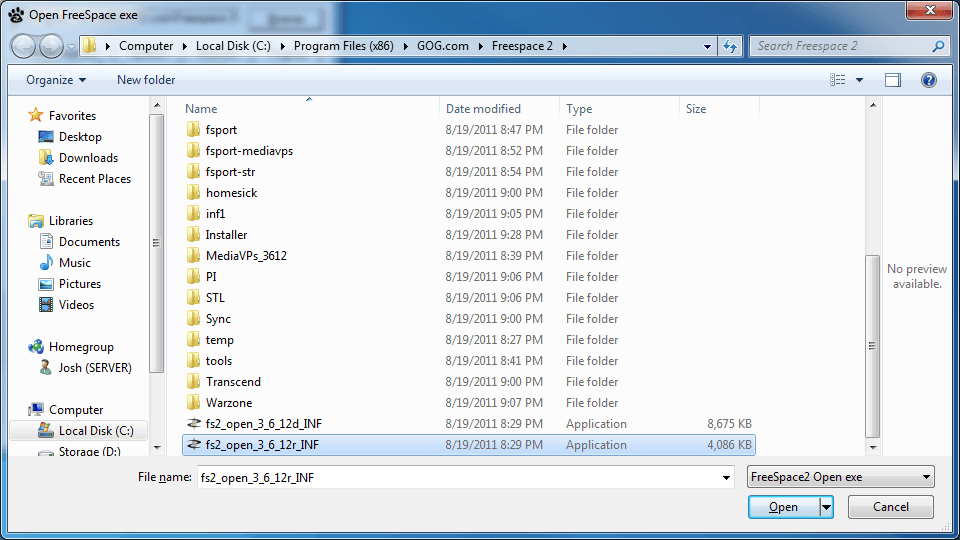Click the homesick folder icon
The image size is (960, 540).
click(x=193, y=193)
